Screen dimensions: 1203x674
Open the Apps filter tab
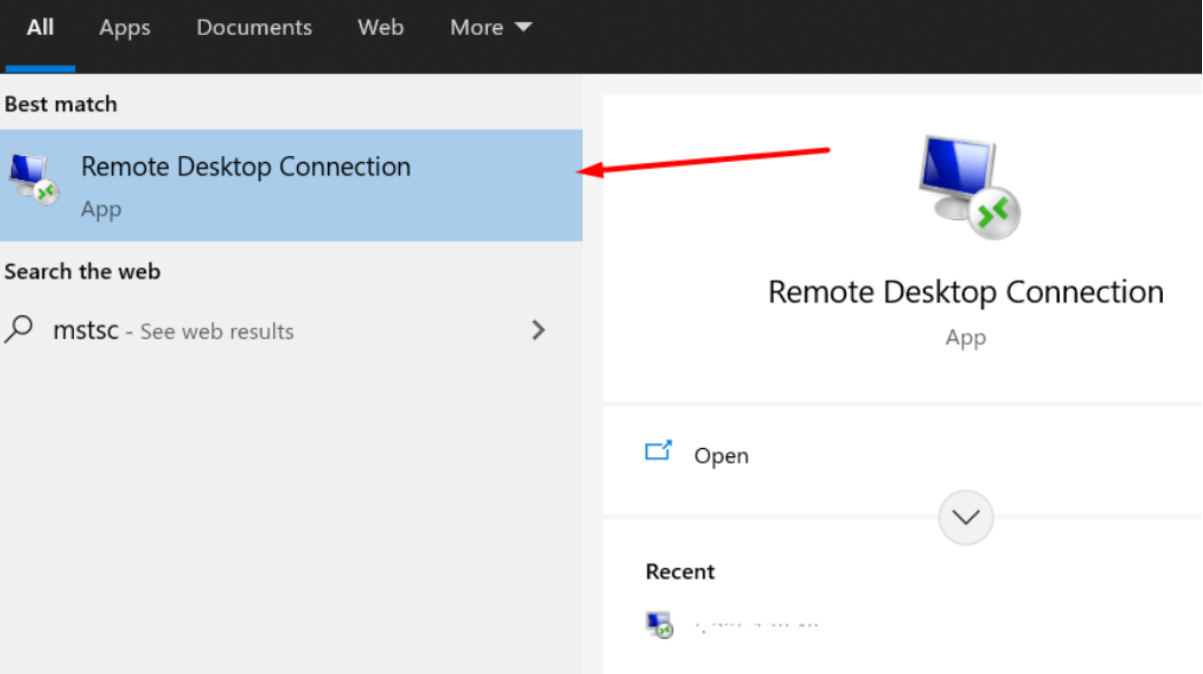124,28
